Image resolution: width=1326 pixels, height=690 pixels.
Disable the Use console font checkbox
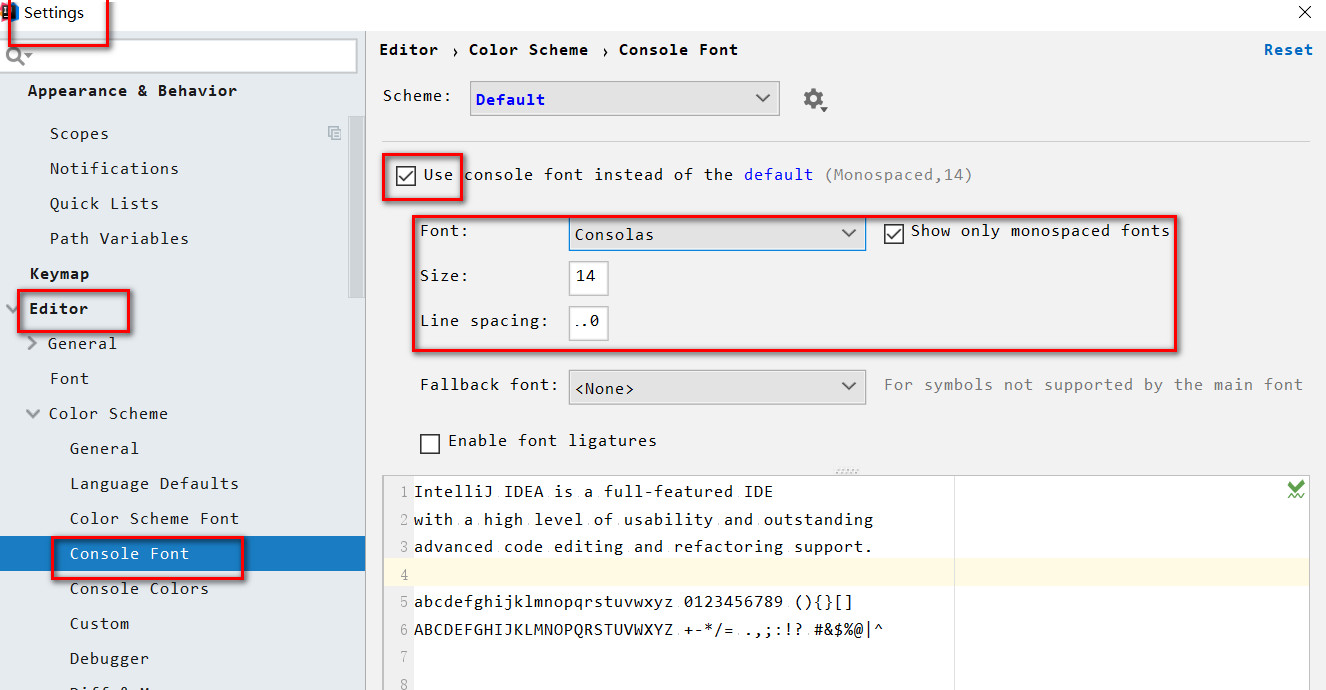click(x=406, y=176)
